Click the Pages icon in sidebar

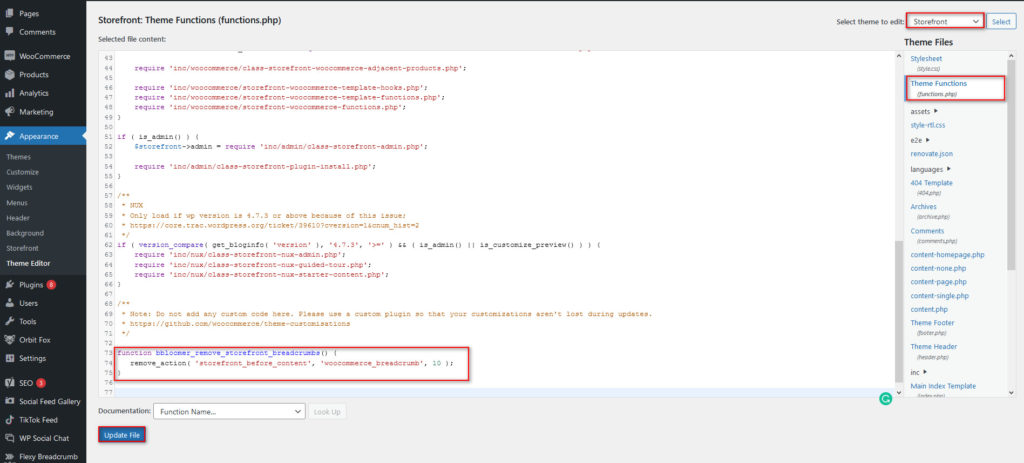[x=10, y=13]
